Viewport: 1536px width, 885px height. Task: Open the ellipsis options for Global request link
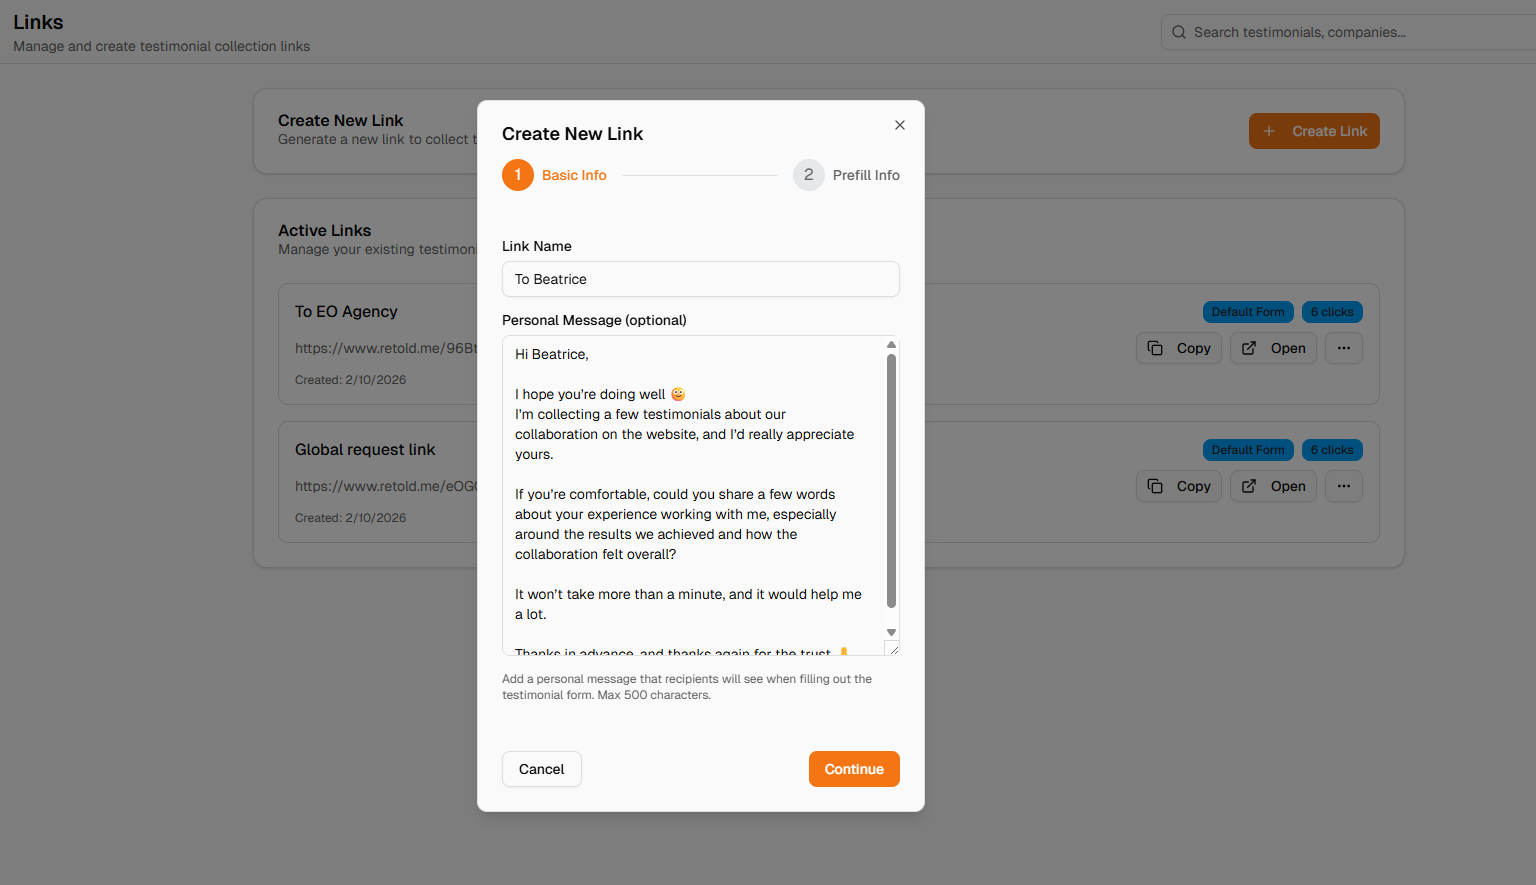tap(1343, 486)
